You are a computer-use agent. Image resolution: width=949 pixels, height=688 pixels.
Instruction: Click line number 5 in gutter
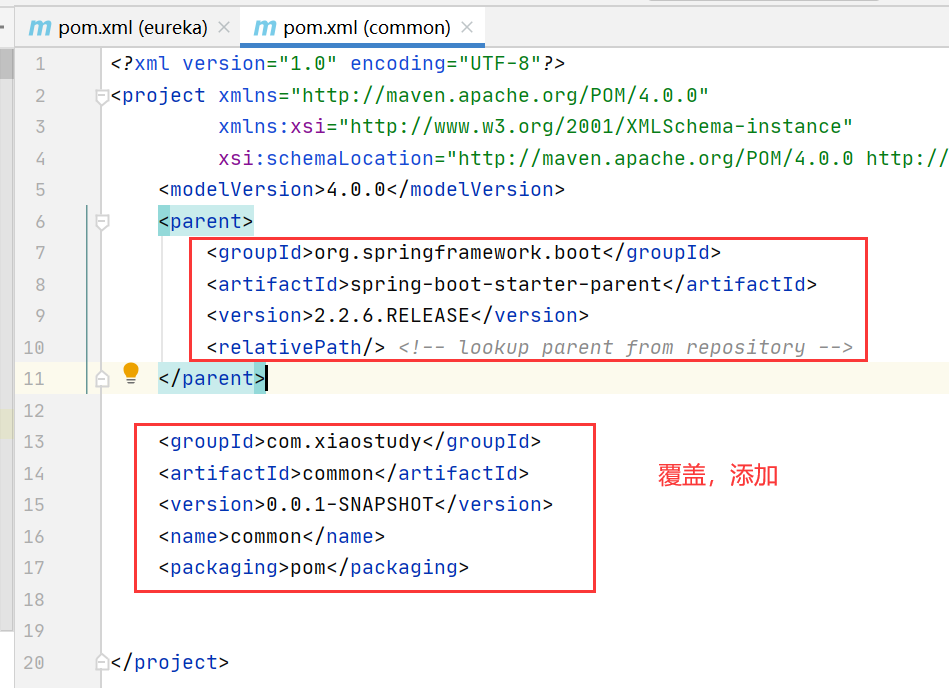(40, 190)
